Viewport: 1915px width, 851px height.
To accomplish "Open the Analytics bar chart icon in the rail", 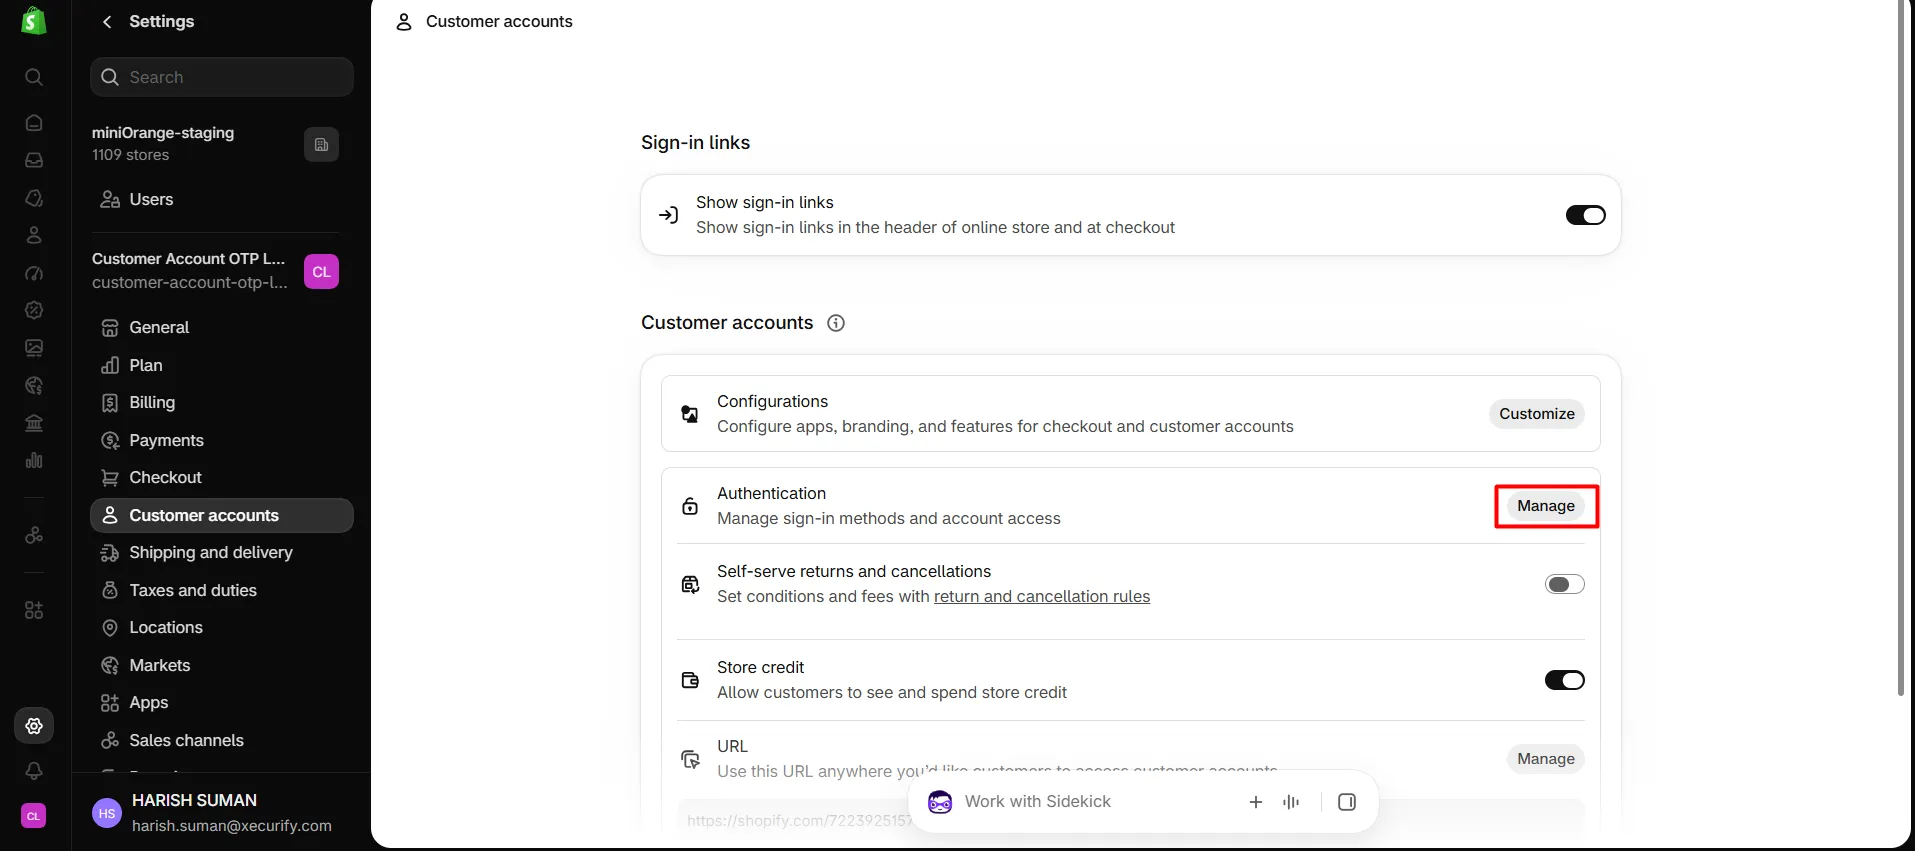I will (x=34, y=460).
